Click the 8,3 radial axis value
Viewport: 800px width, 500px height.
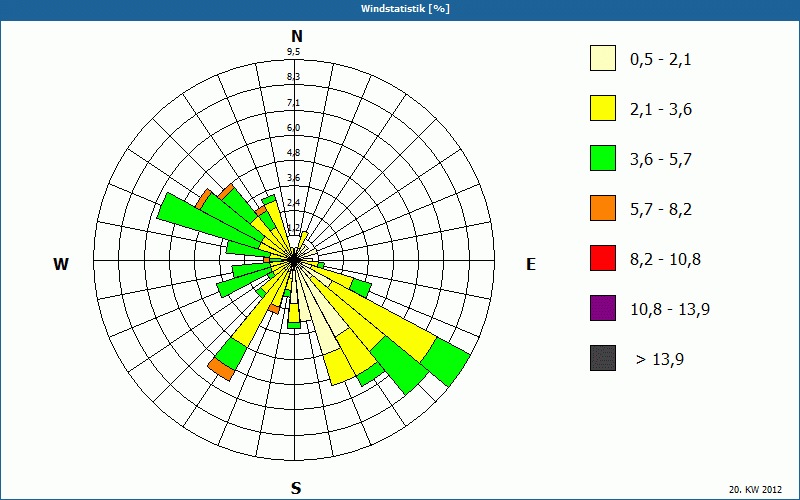[293, 77]
